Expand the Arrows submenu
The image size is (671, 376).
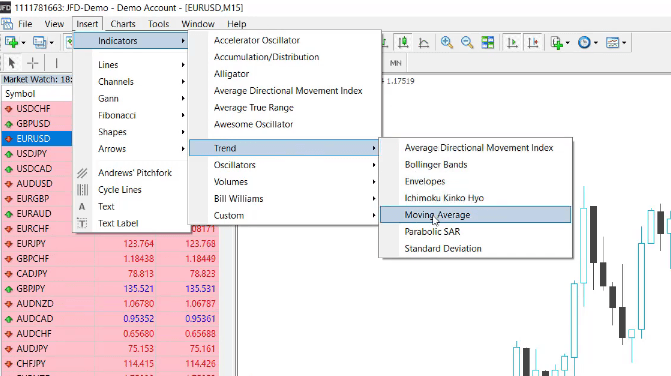click(131, 148)
